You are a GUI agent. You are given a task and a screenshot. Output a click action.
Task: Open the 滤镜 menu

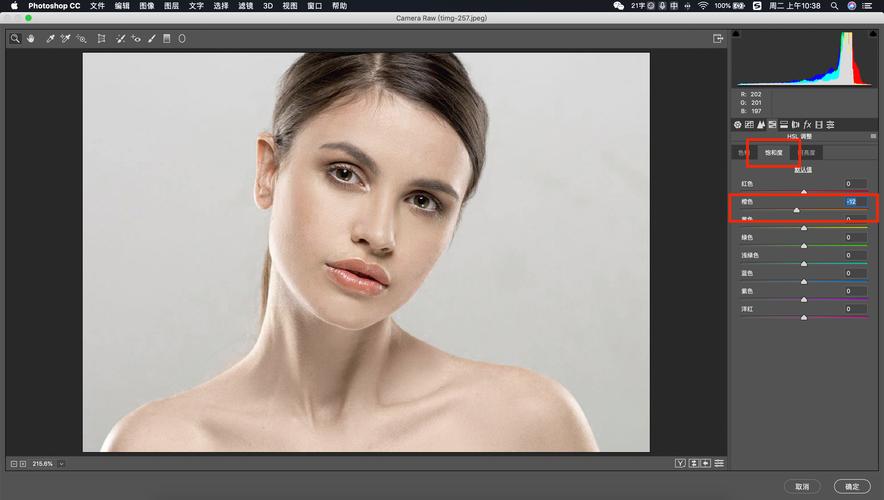(x=245, y=6)
